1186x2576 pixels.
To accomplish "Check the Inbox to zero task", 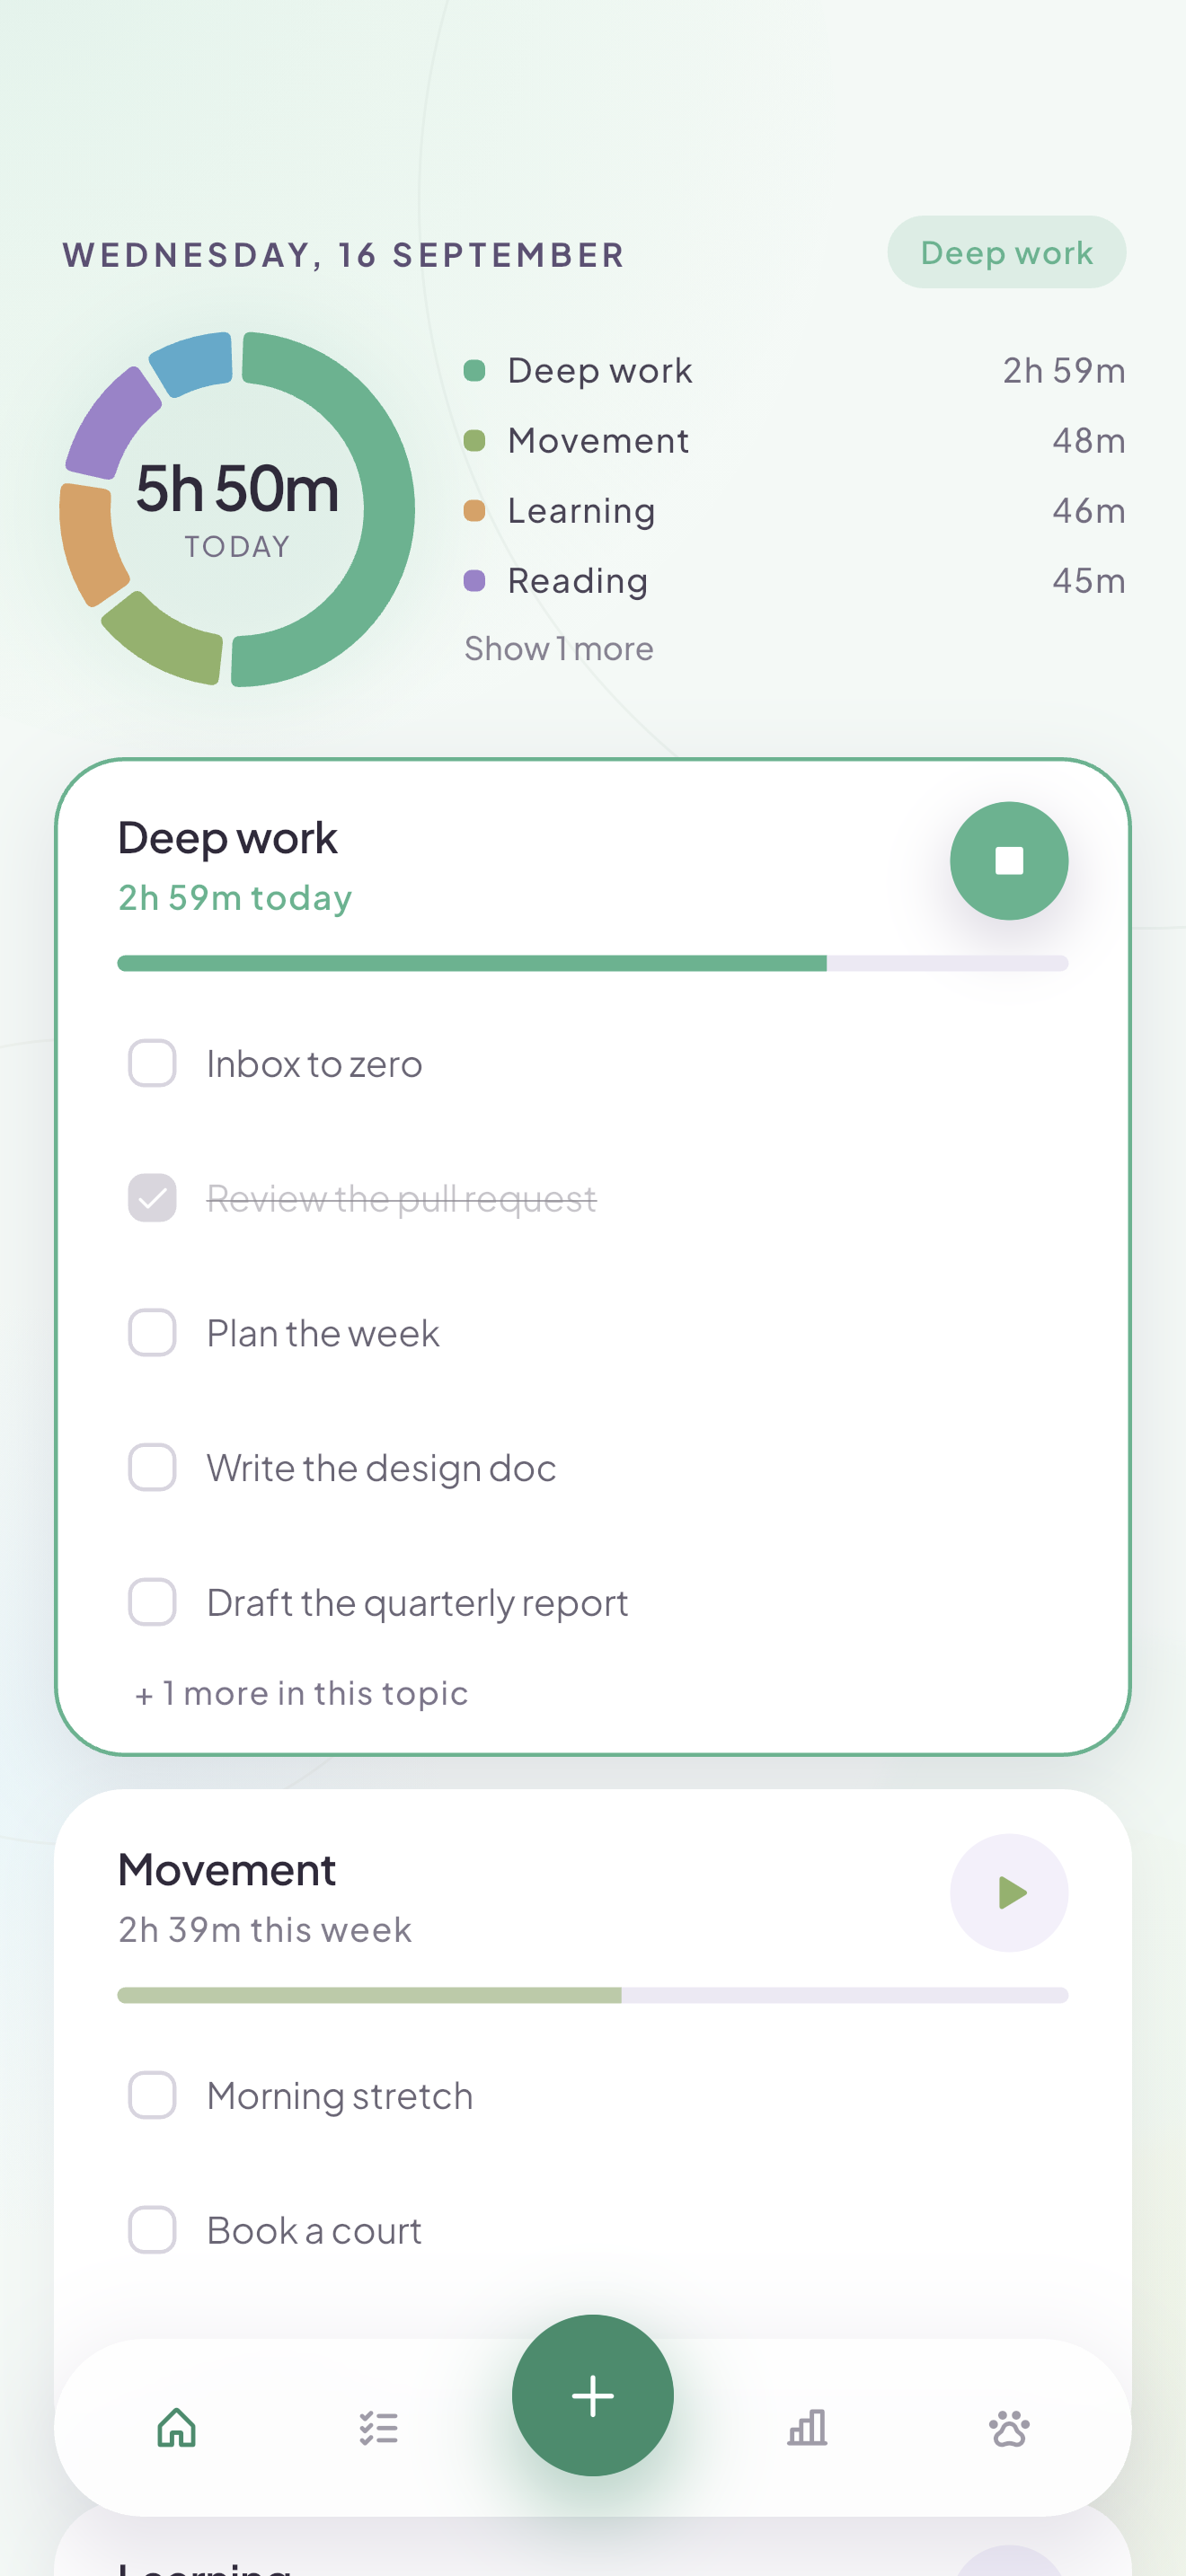I will [x=152, y=1063].
